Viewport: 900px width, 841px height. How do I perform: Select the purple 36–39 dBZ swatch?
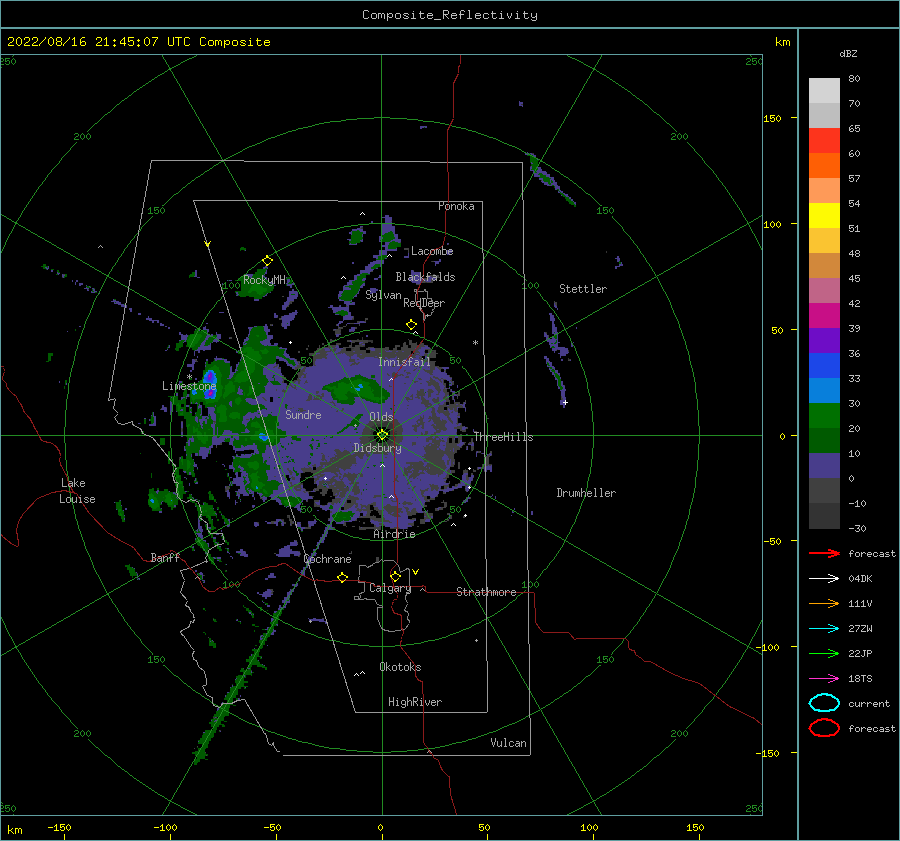click(824, 341)
